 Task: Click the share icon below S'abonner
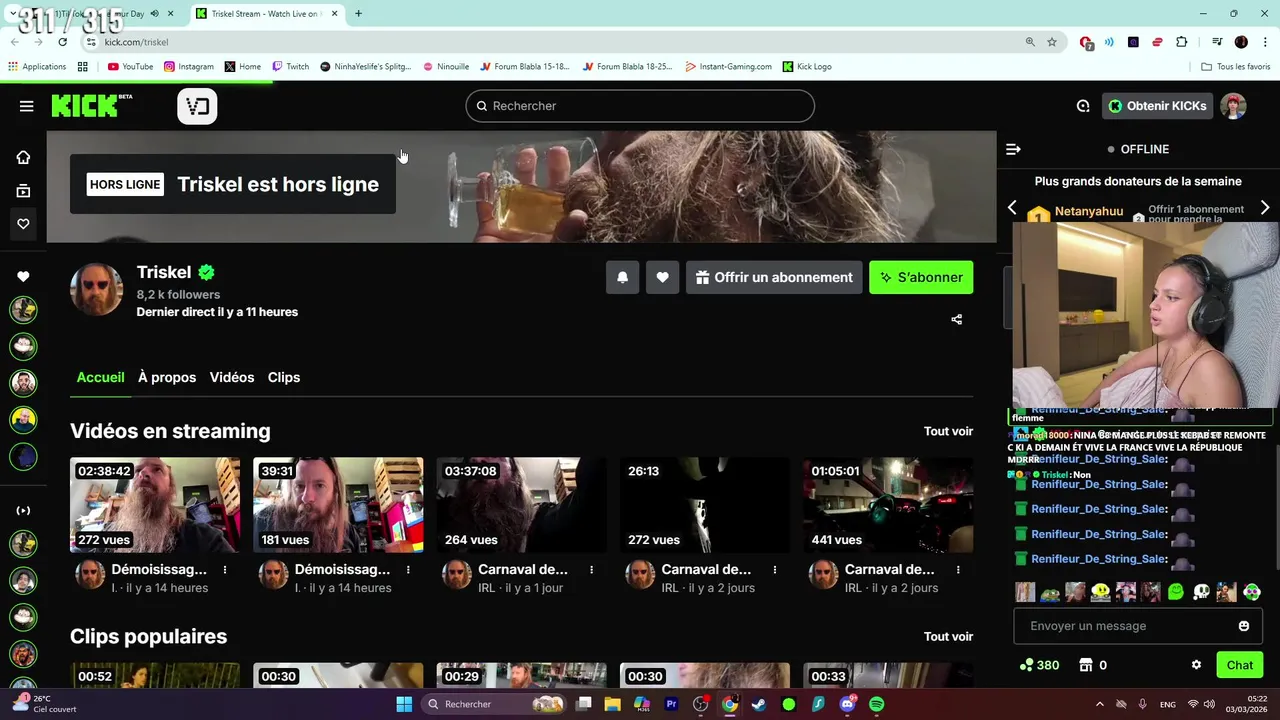pos(956,320)
